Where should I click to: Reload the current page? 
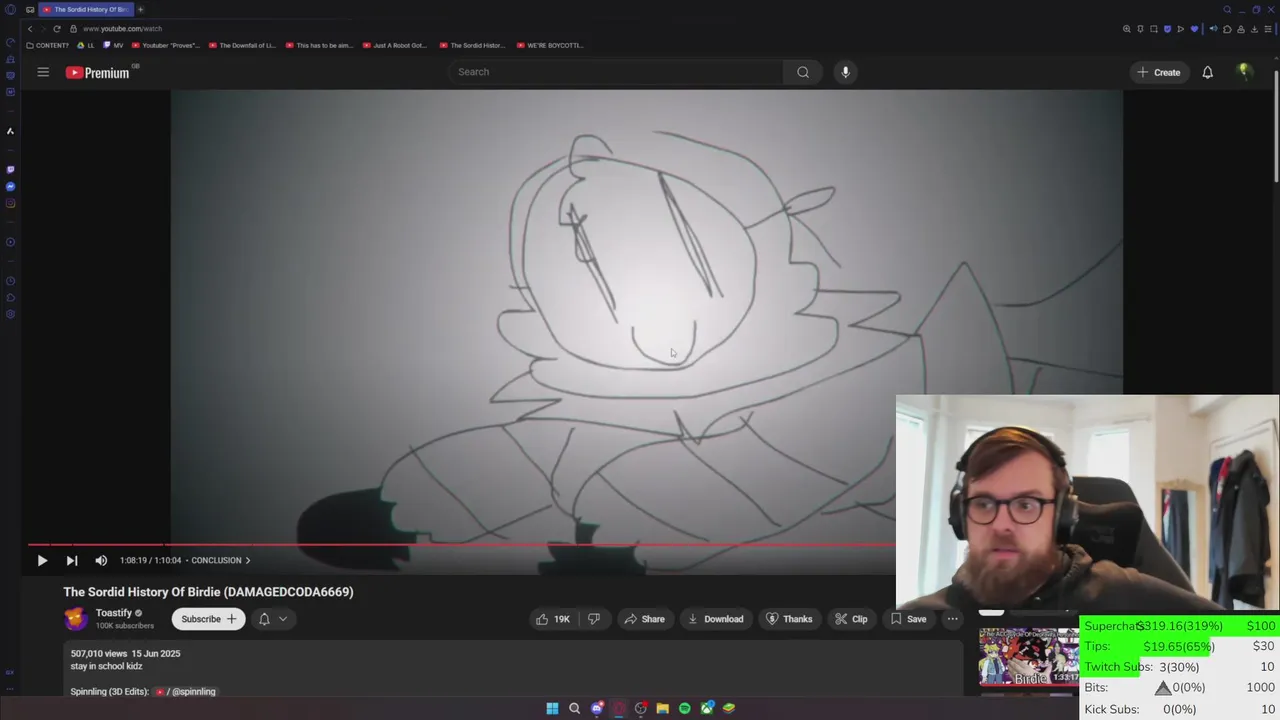pos(57,29)
